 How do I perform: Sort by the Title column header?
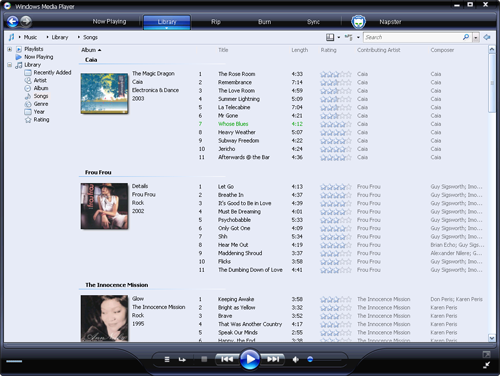[223, 50]
